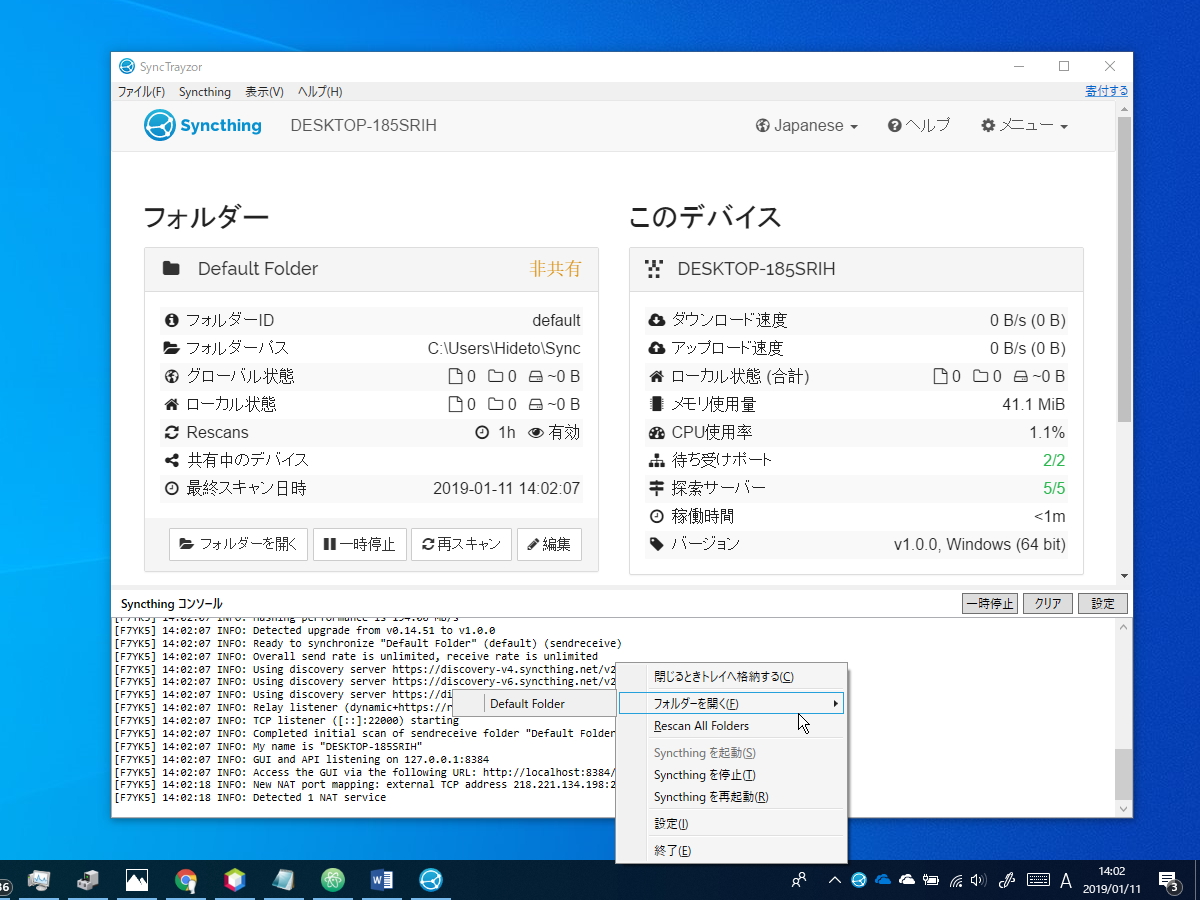Open the メニュー dropdown in the header
Viewport: 1200px width, 900px height.
1023,125
